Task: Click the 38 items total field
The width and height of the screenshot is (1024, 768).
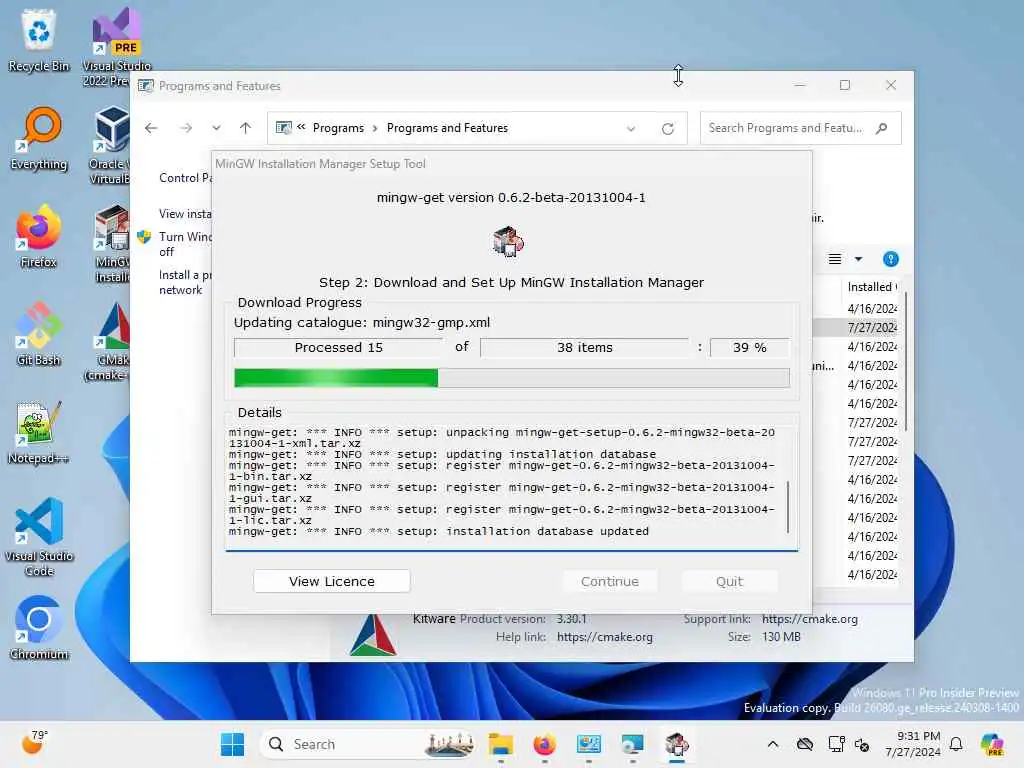Action: point(584,347)
